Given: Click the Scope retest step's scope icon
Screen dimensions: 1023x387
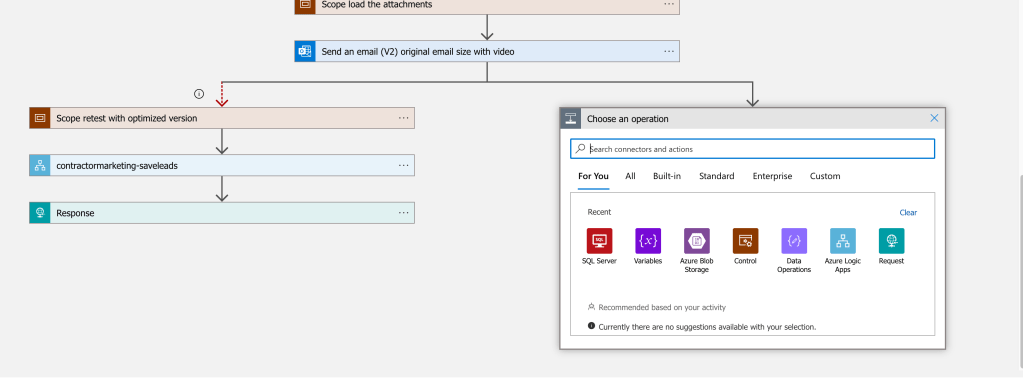Looking at the screenshot, I should 40,118.
